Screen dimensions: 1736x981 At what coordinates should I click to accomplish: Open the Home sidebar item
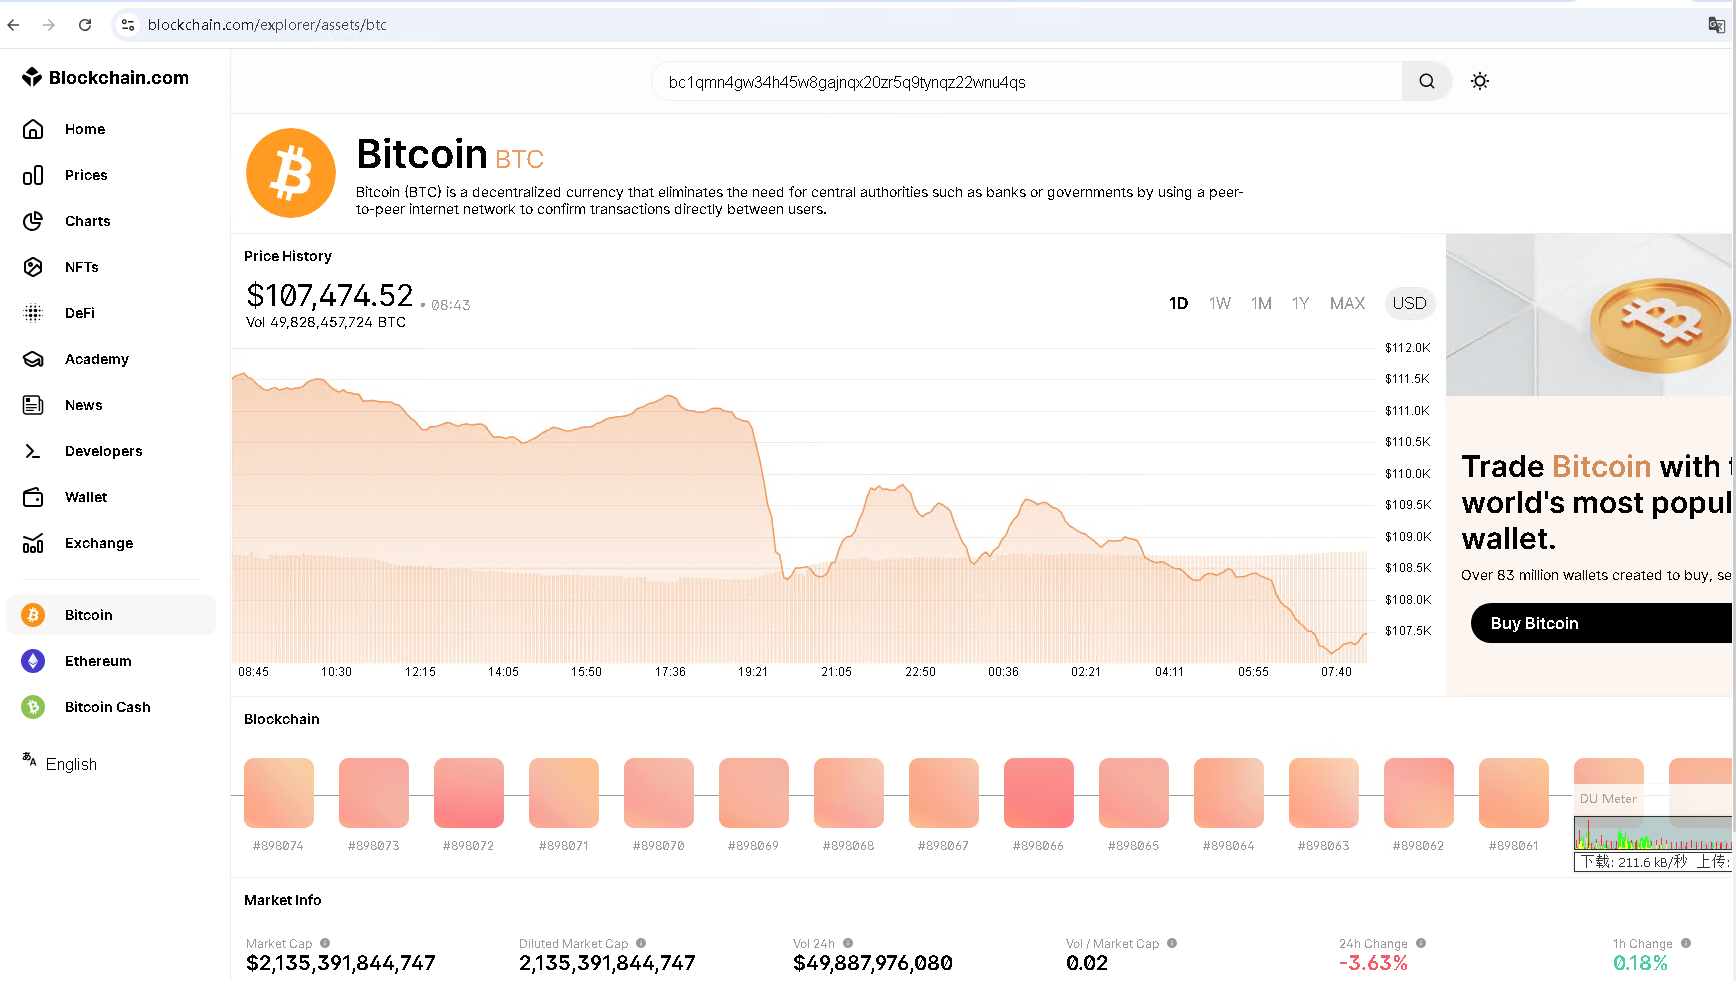click(x=85, y=129)
